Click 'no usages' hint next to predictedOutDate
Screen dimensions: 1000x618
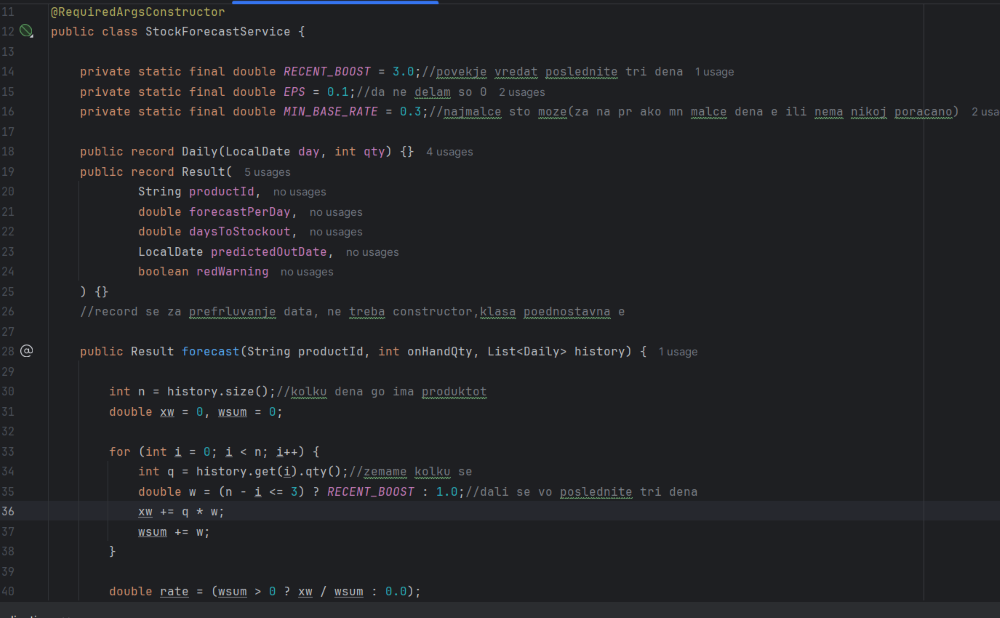[x=372, y=252]
